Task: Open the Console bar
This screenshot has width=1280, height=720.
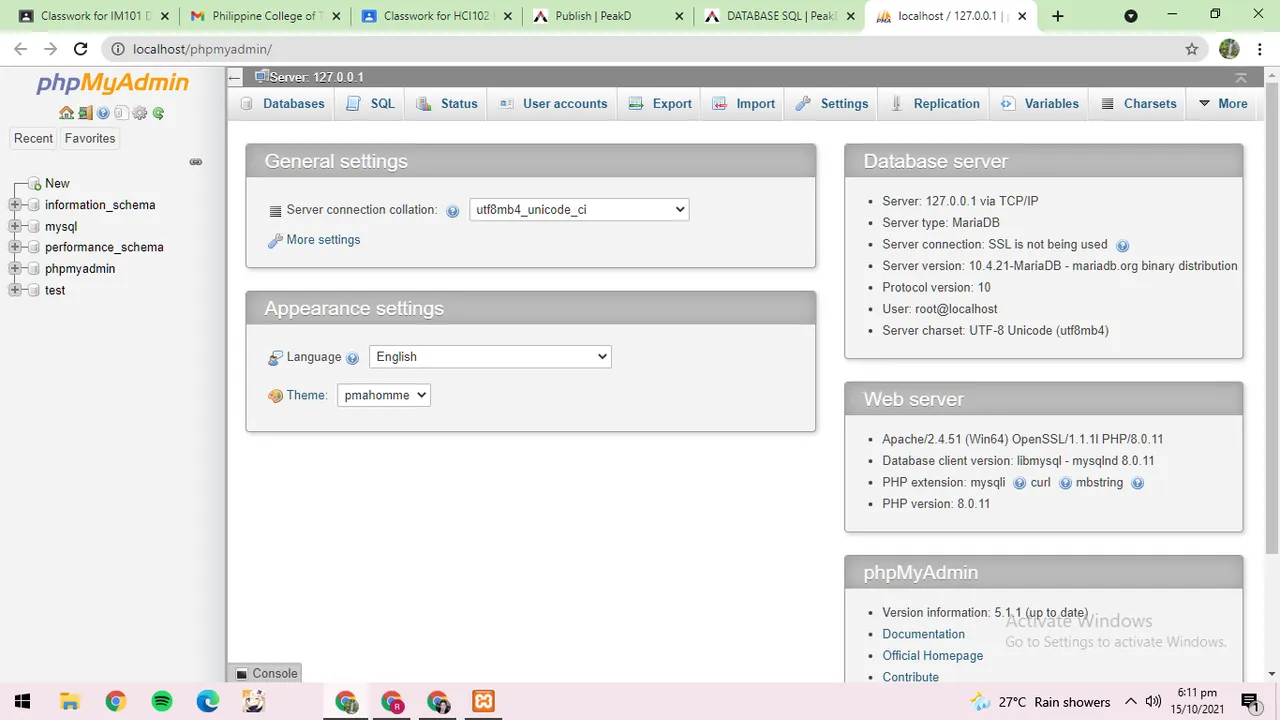Action: click(x=266, y=674)
